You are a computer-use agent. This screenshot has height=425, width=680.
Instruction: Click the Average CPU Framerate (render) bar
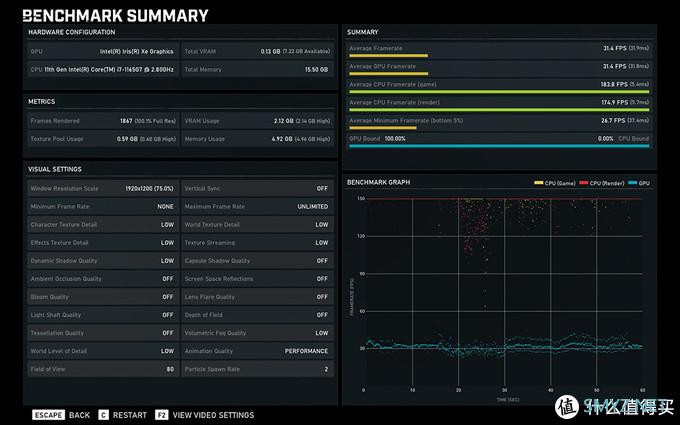pos(499,110)
